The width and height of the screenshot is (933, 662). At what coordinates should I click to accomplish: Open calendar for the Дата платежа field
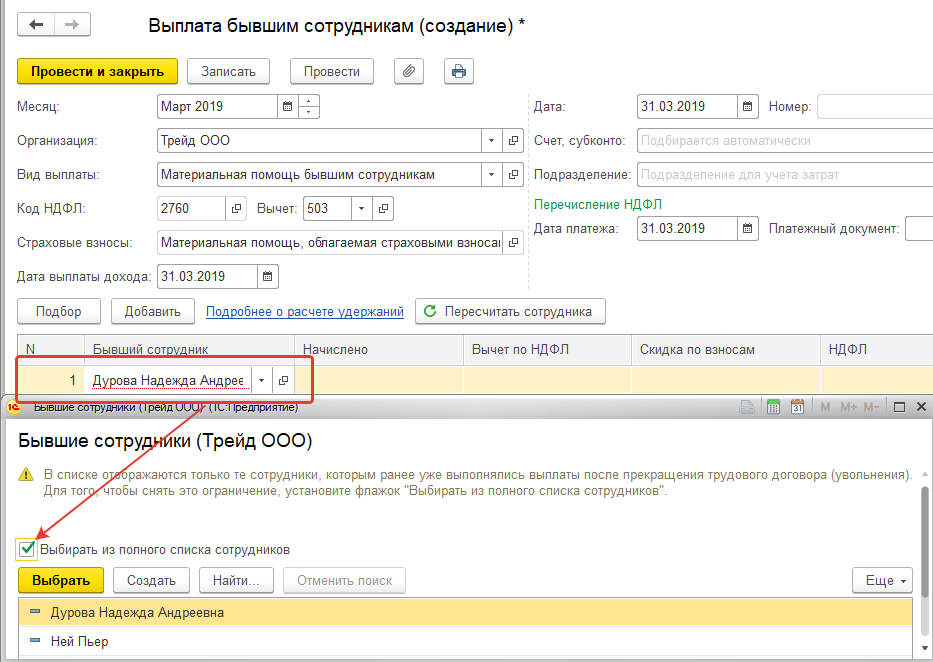point(747,228)
